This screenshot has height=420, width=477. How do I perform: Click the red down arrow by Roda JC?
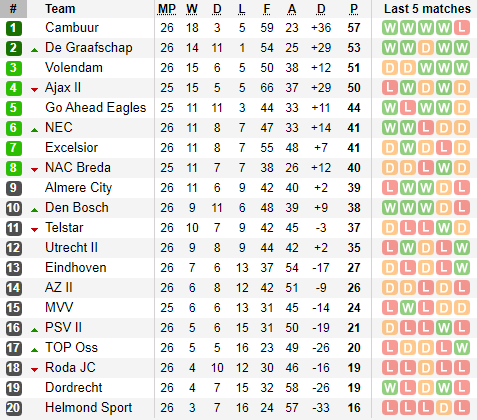(x=34, y=369)
